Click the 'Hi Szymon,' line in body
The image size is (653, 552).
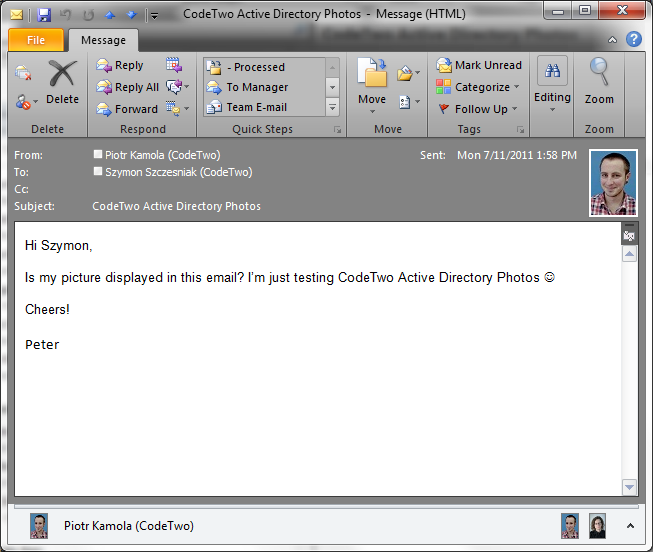(58, 245)
